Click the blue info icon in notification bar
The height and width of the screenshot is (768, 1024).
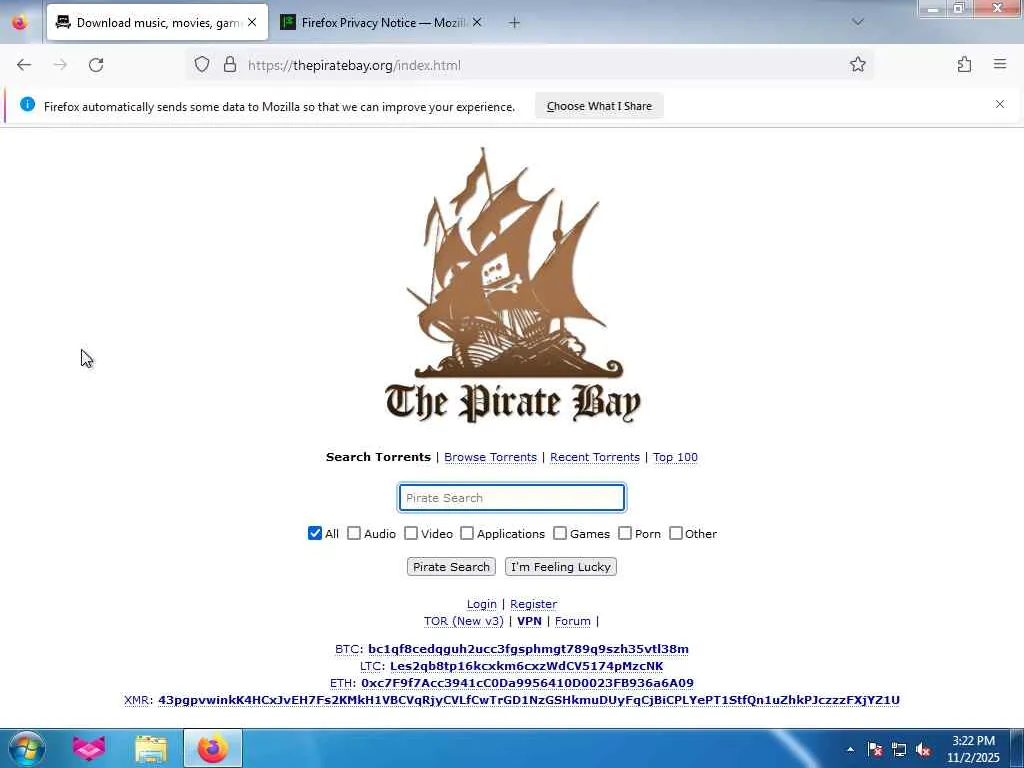[27, 104]
